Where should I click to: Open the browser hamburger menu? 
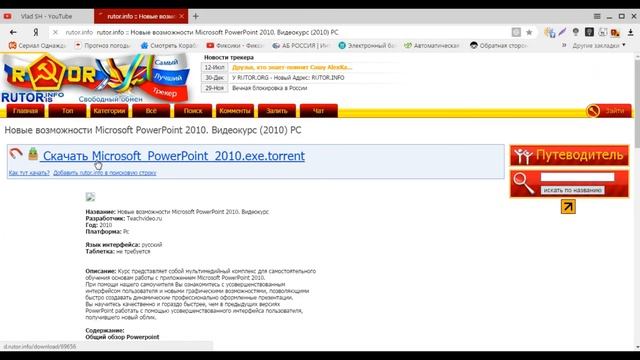(597, 16)
